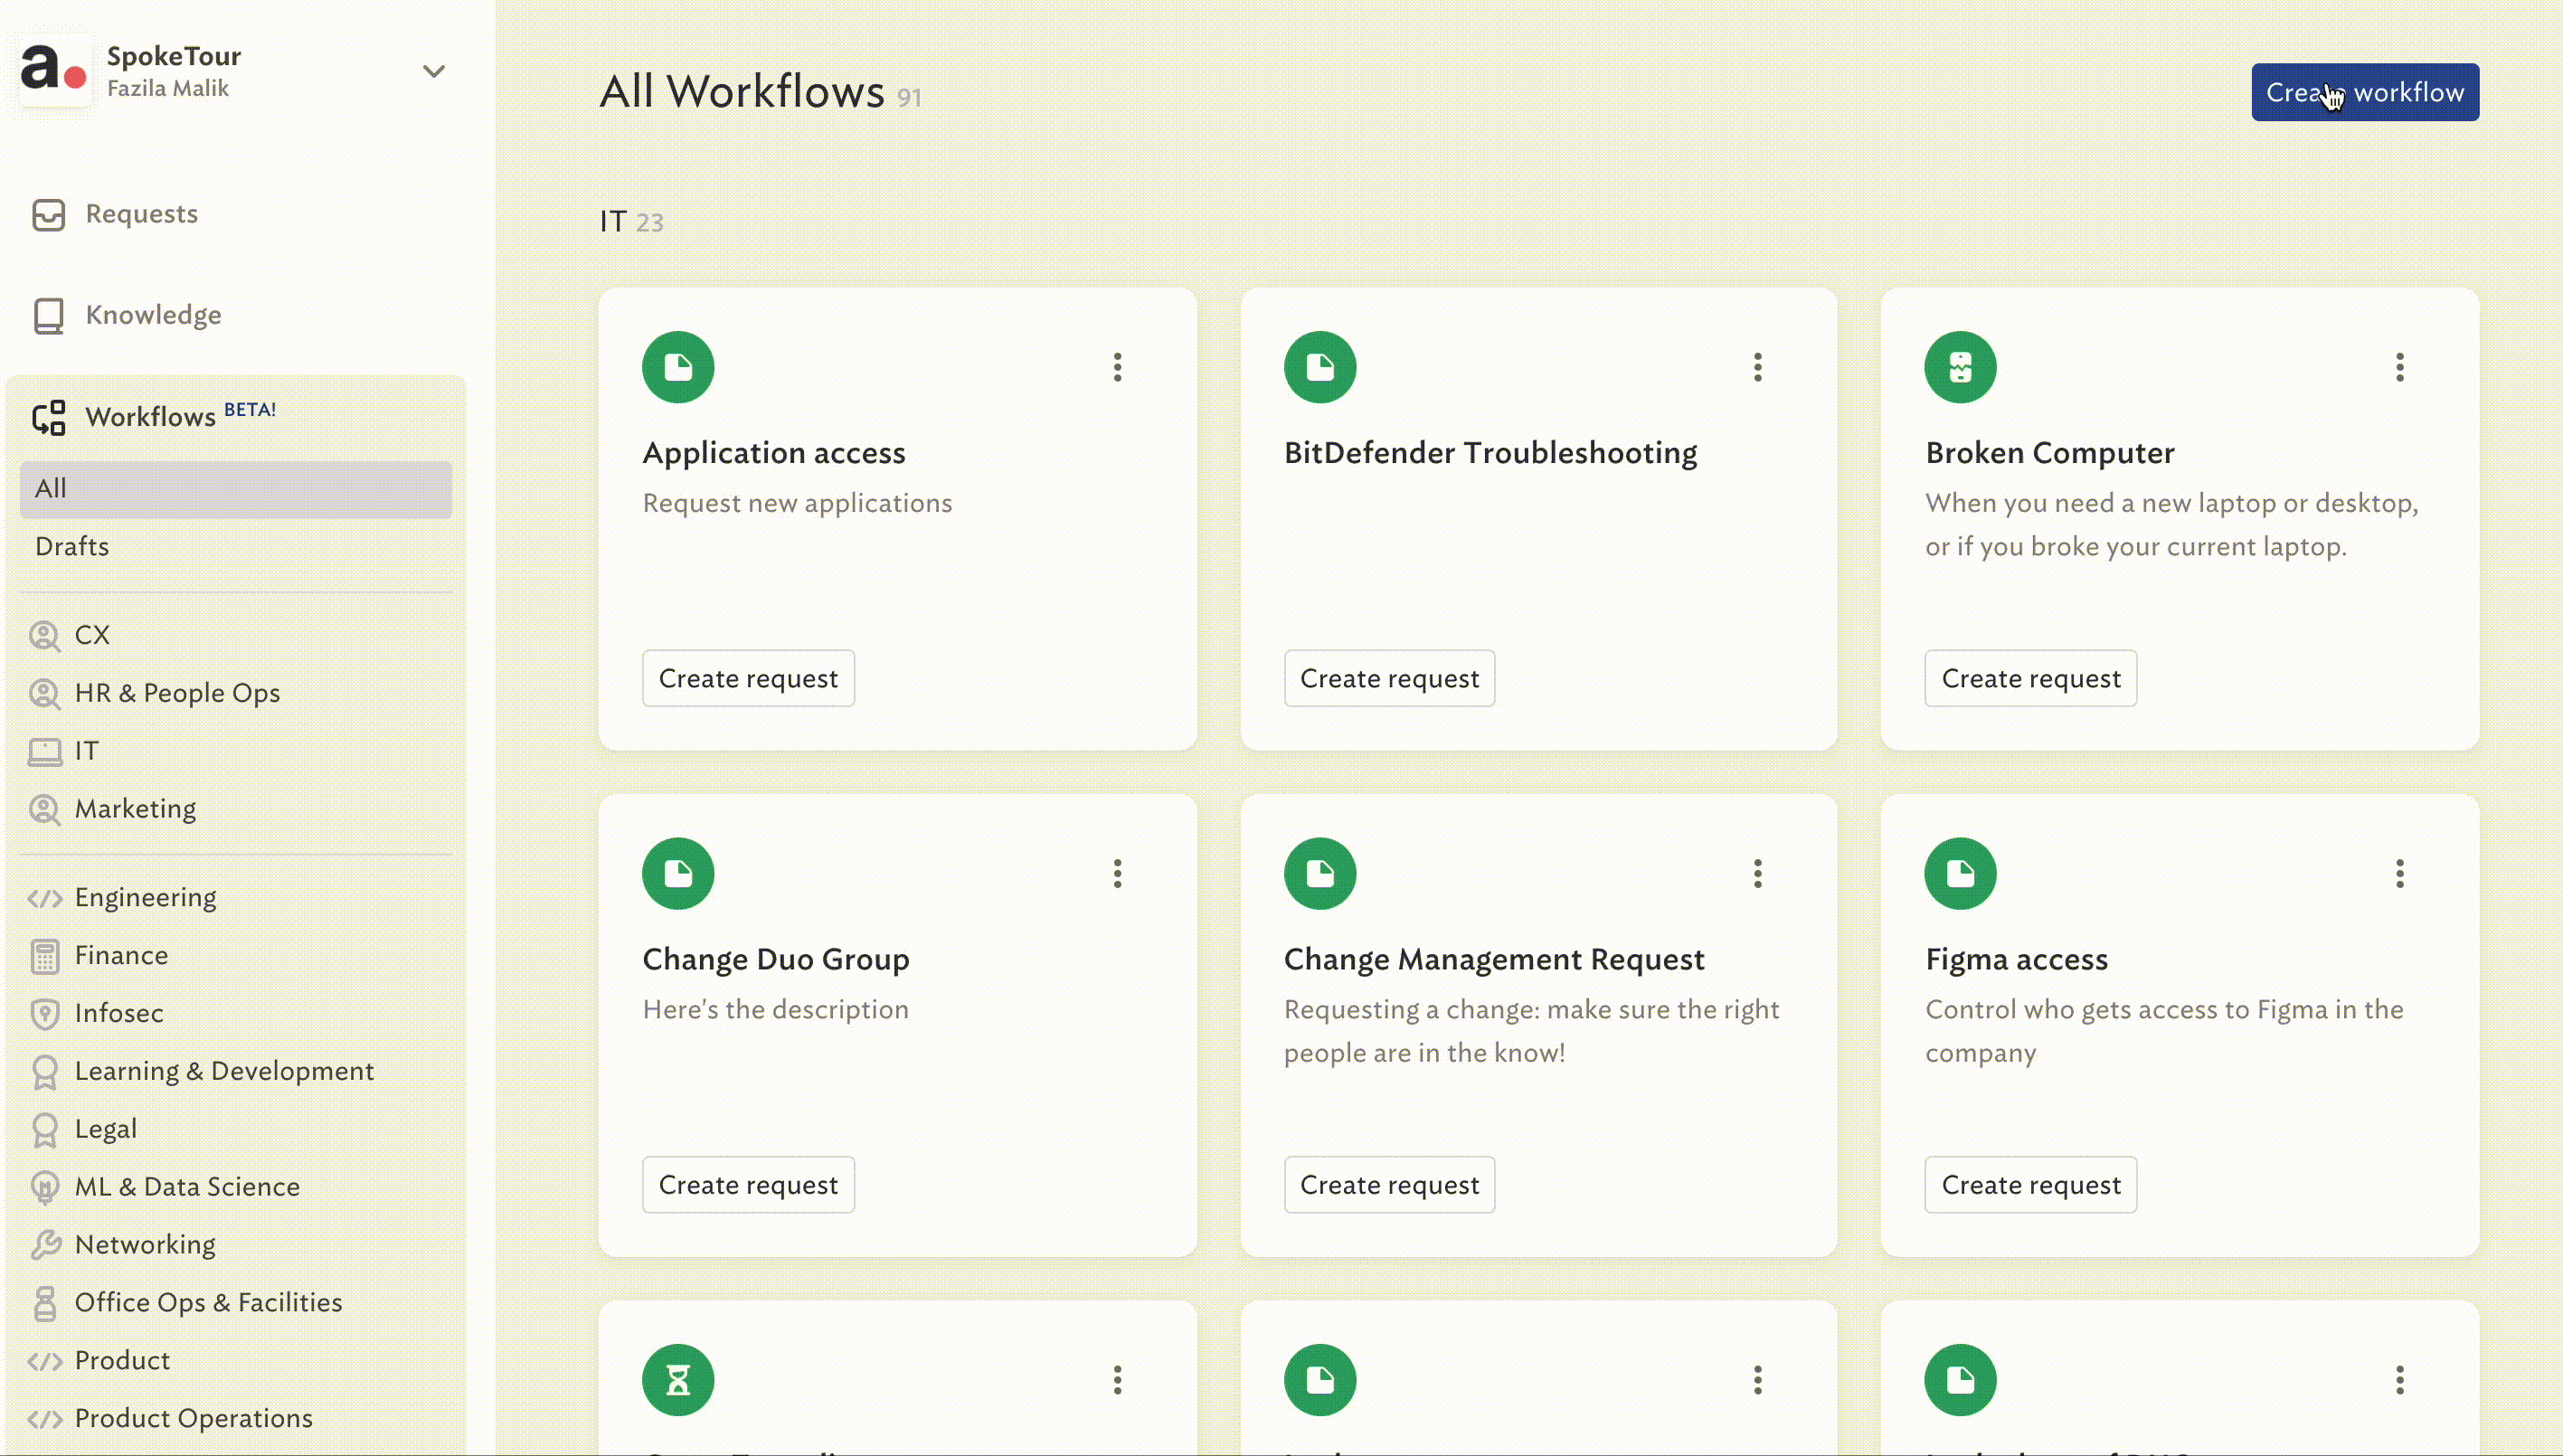
Task: Click the BETA! label next to Workflows
Action: [250, 410]
